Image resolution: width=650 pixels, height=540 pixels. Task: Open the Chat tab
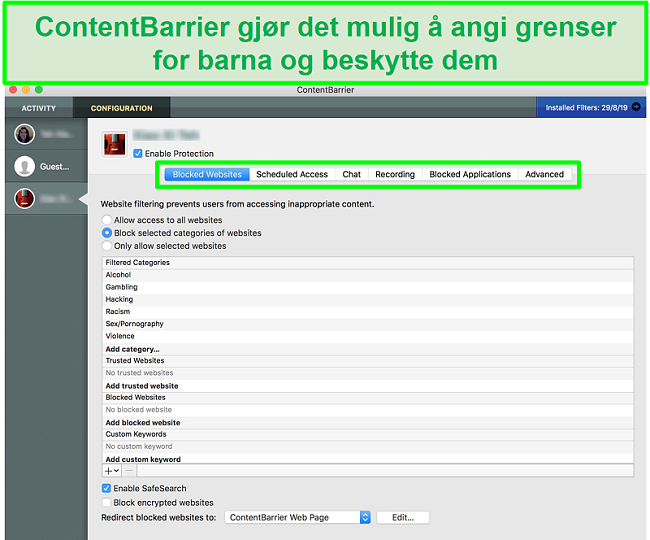click(352, 174)
